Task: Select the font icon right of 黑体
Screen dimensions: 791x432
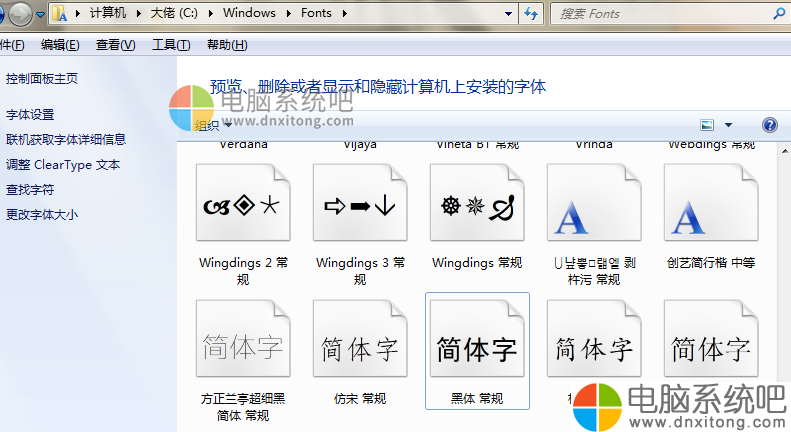Action: [594, 339]
